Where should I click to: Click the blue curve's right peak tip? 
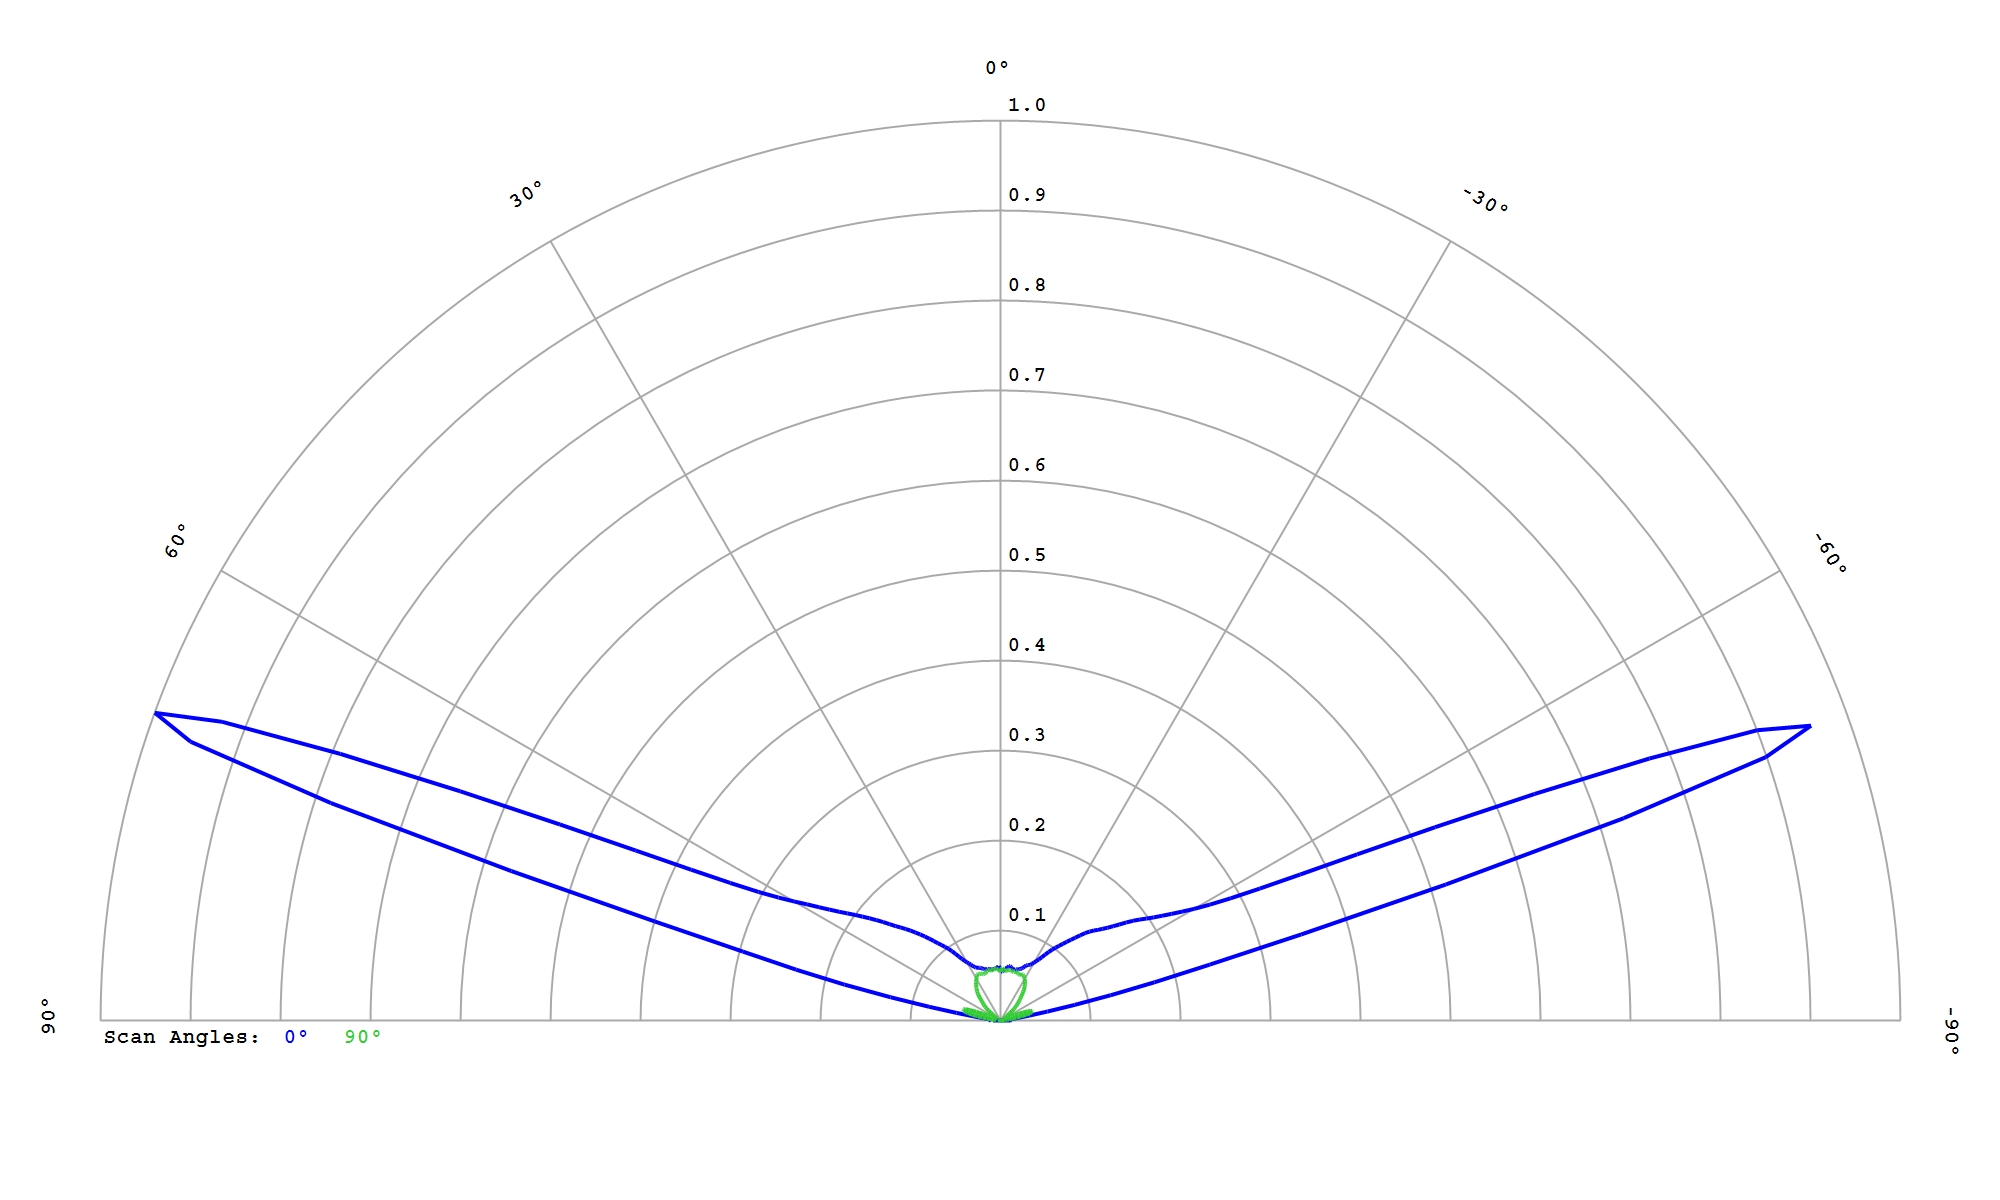point(1809,726)
